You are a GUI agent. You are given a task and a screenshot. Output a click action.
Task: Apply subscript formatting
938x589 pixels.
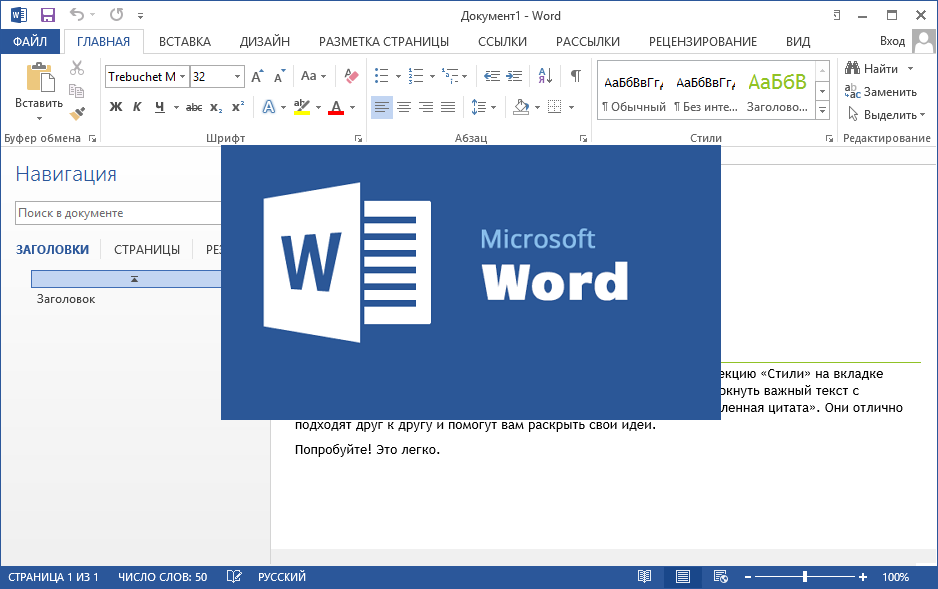point(216,107)
